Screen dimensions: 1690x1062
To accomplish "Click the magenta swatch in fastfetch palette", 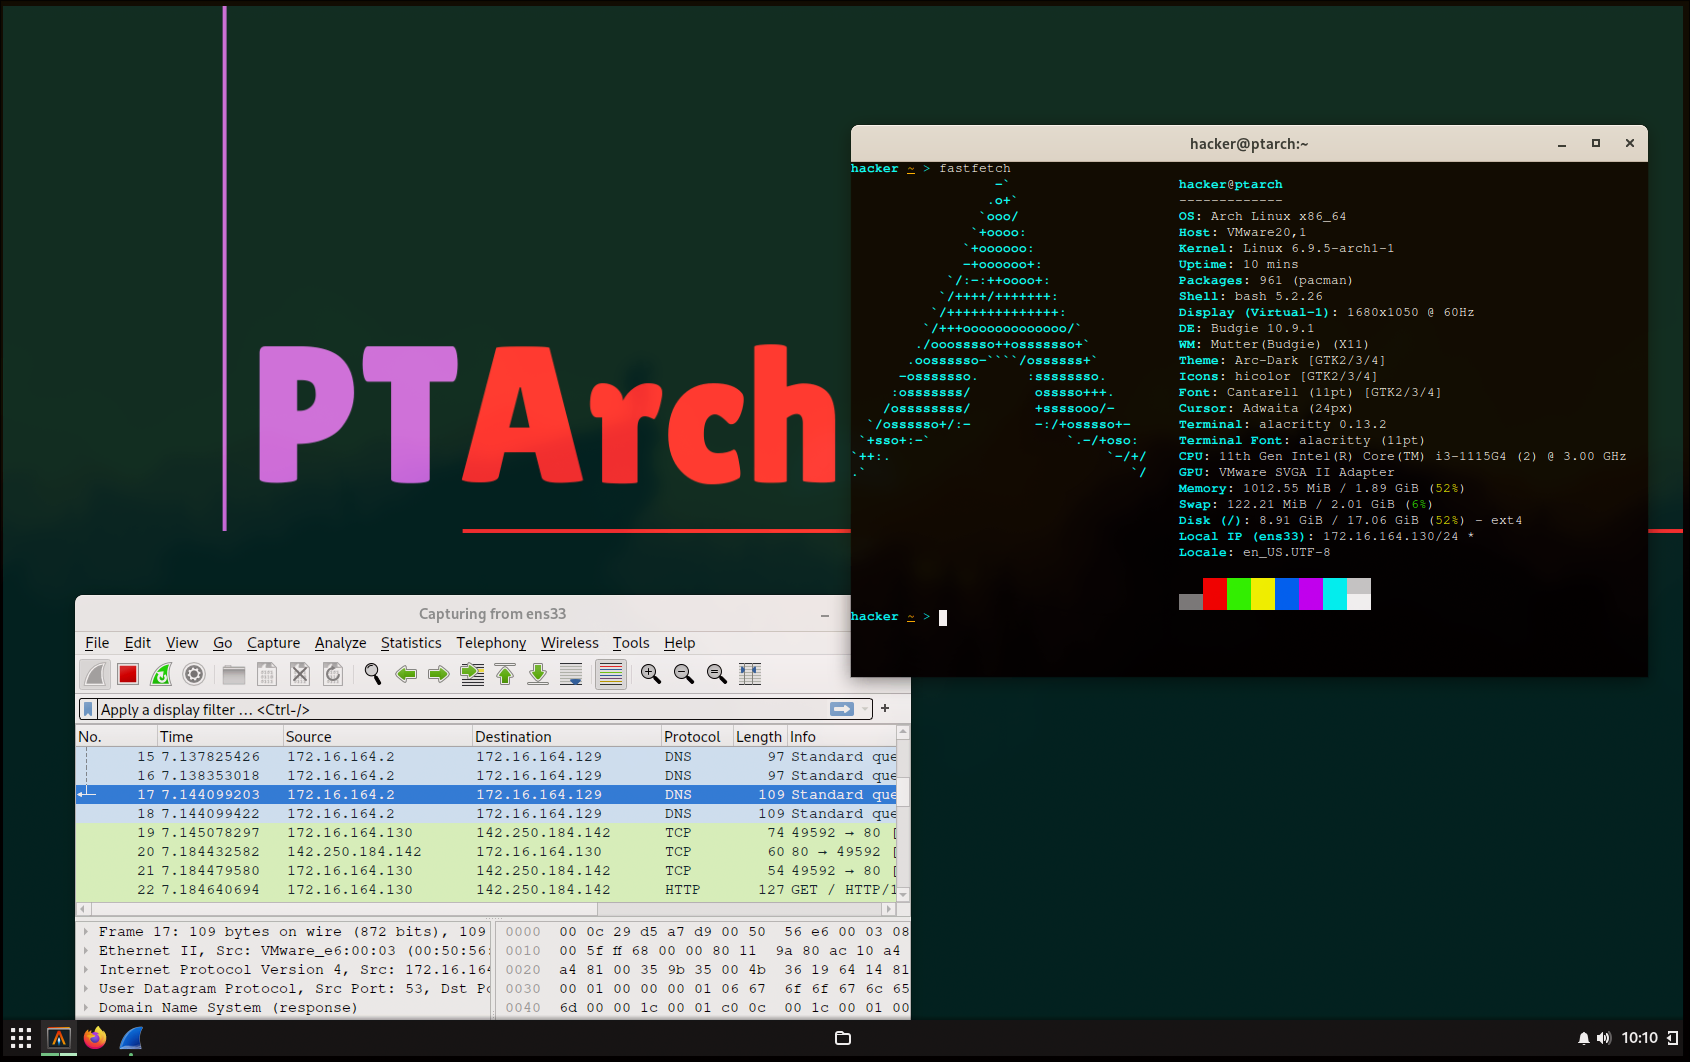I will click(1310, 593).
